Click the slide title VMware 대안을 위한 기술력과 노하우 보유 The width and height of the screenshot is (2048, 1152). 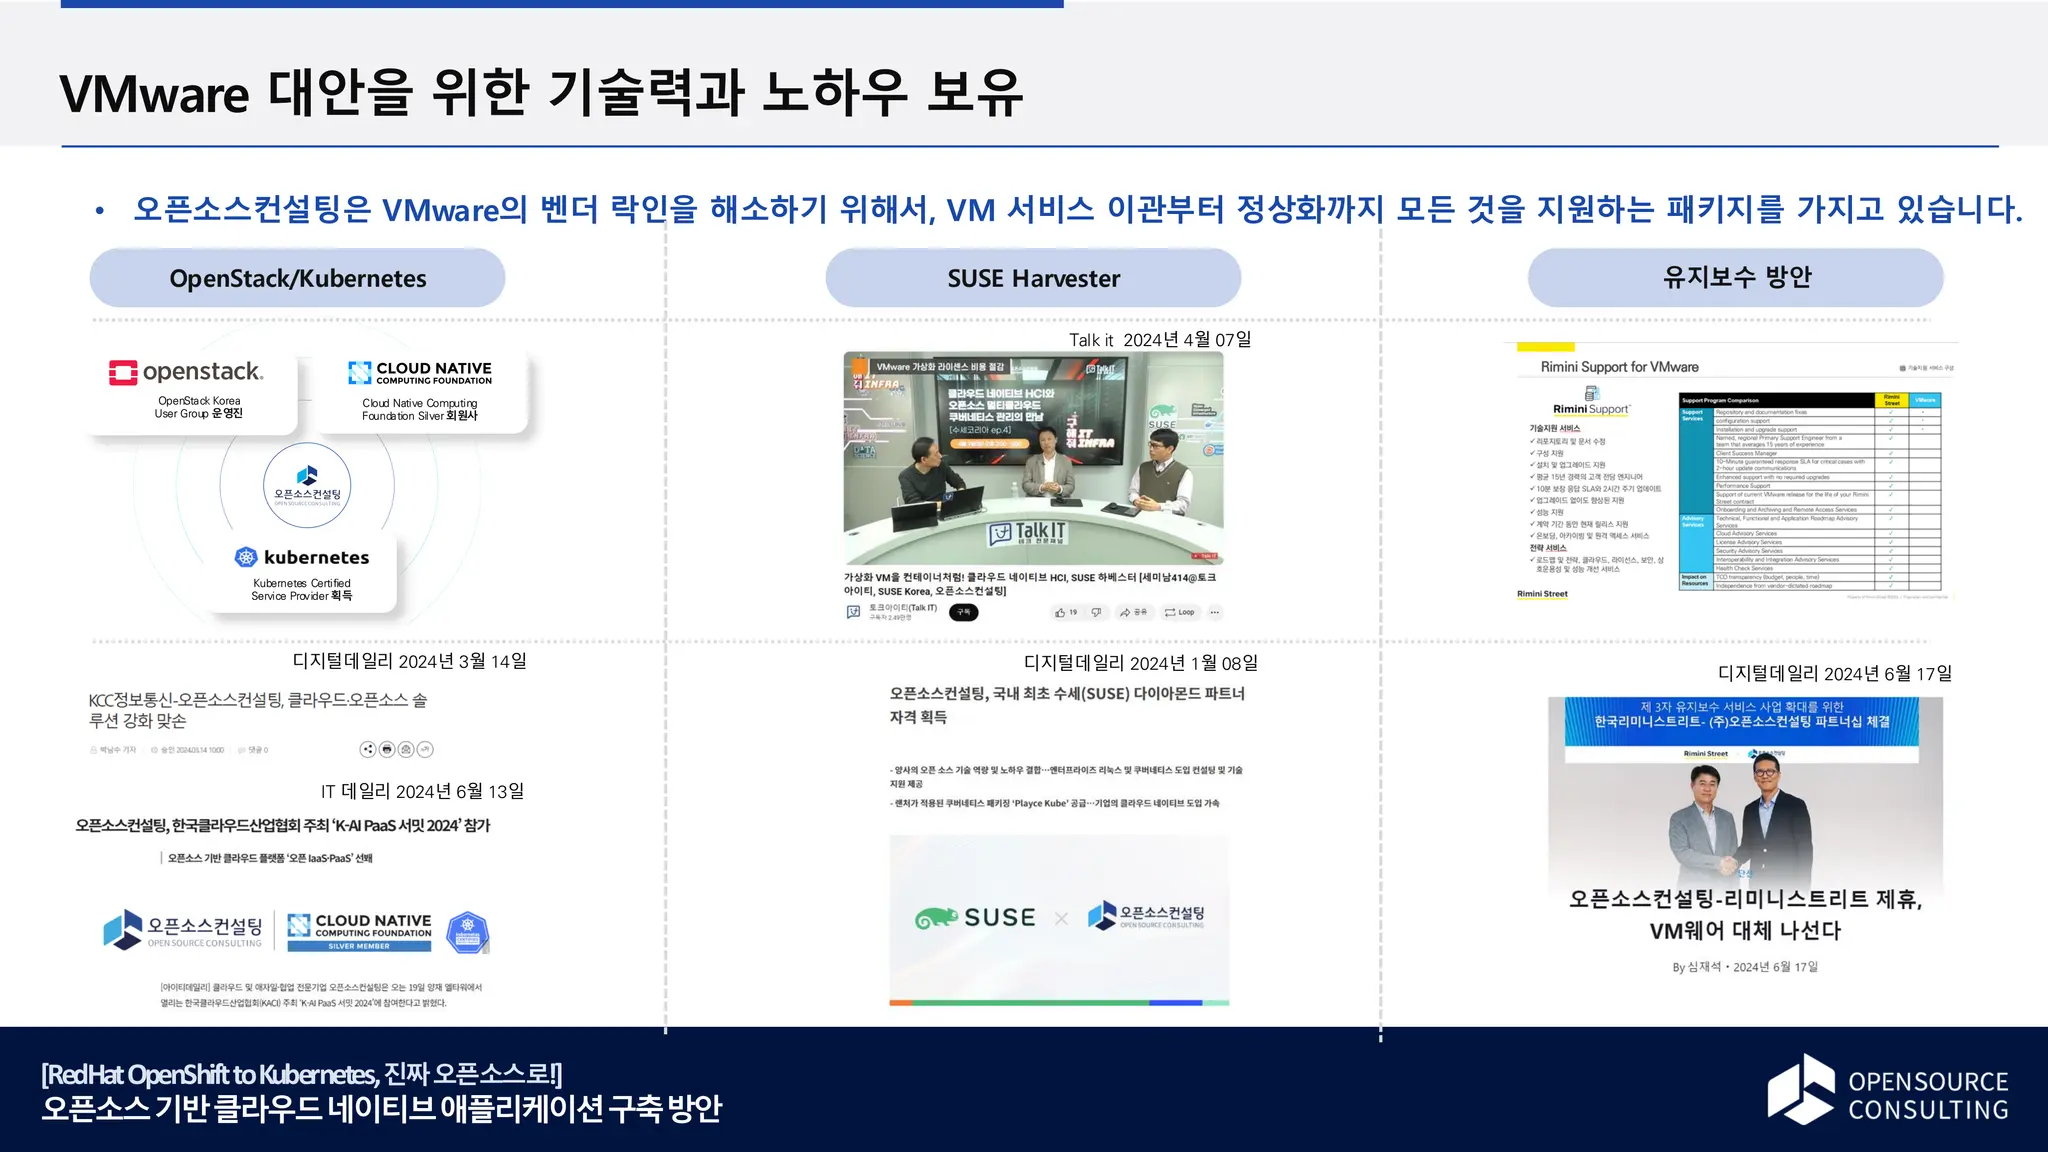point(541,92)
